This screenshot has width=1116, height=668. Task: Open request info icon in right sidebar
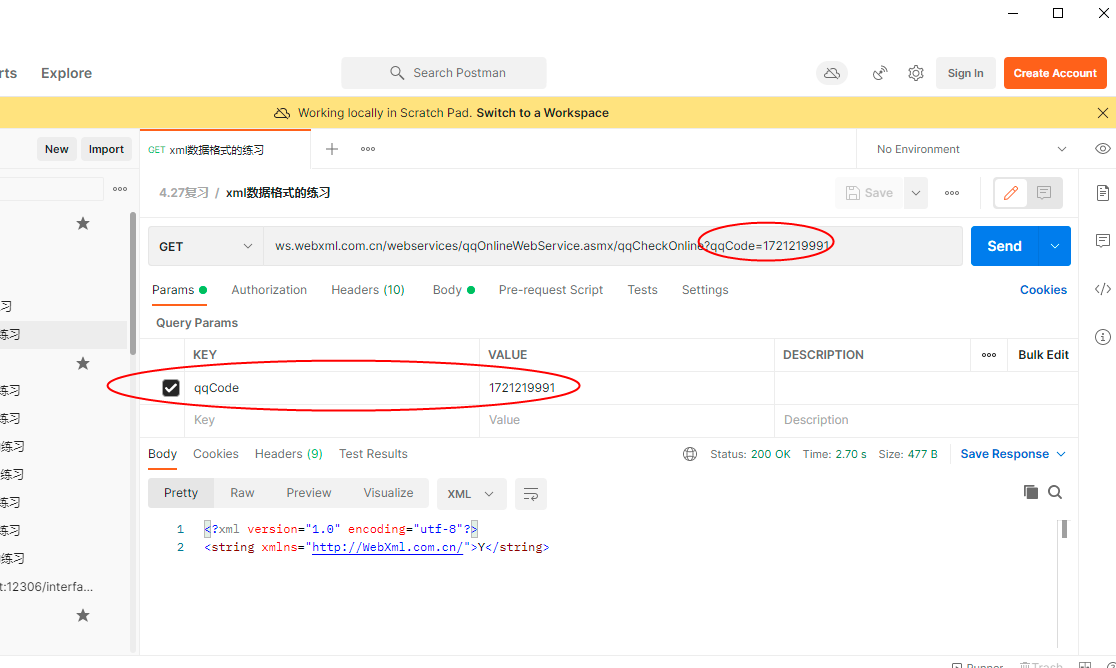1102,336
